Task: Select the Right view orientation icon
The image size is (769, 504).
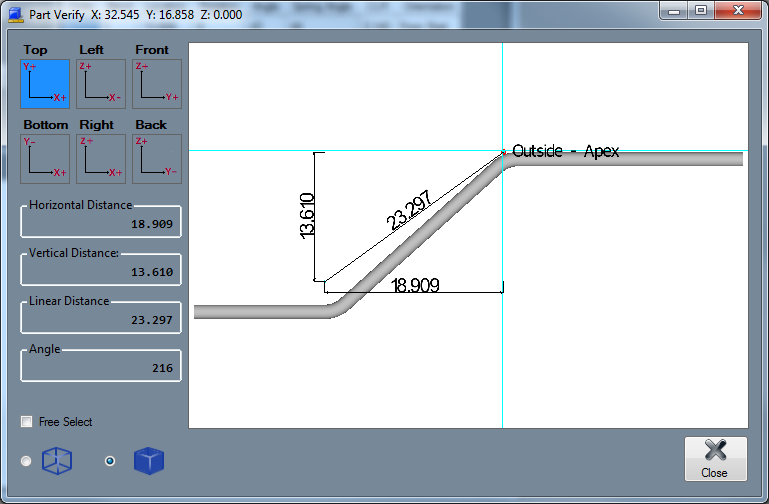Action: [x=101, y=159]
